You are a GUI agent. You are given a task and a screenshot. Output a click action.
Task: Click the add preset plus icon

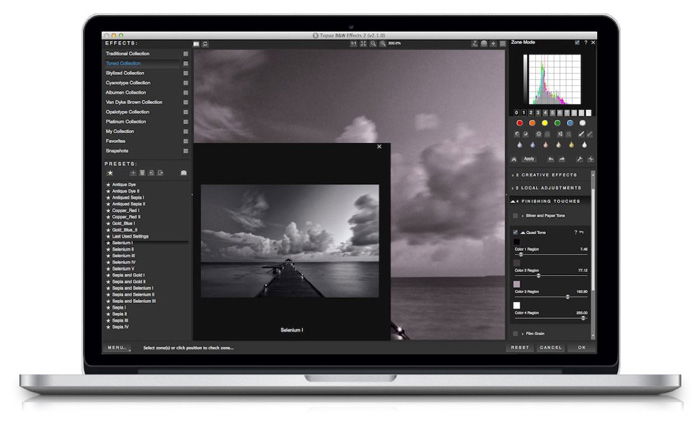(x=132, y=173)
